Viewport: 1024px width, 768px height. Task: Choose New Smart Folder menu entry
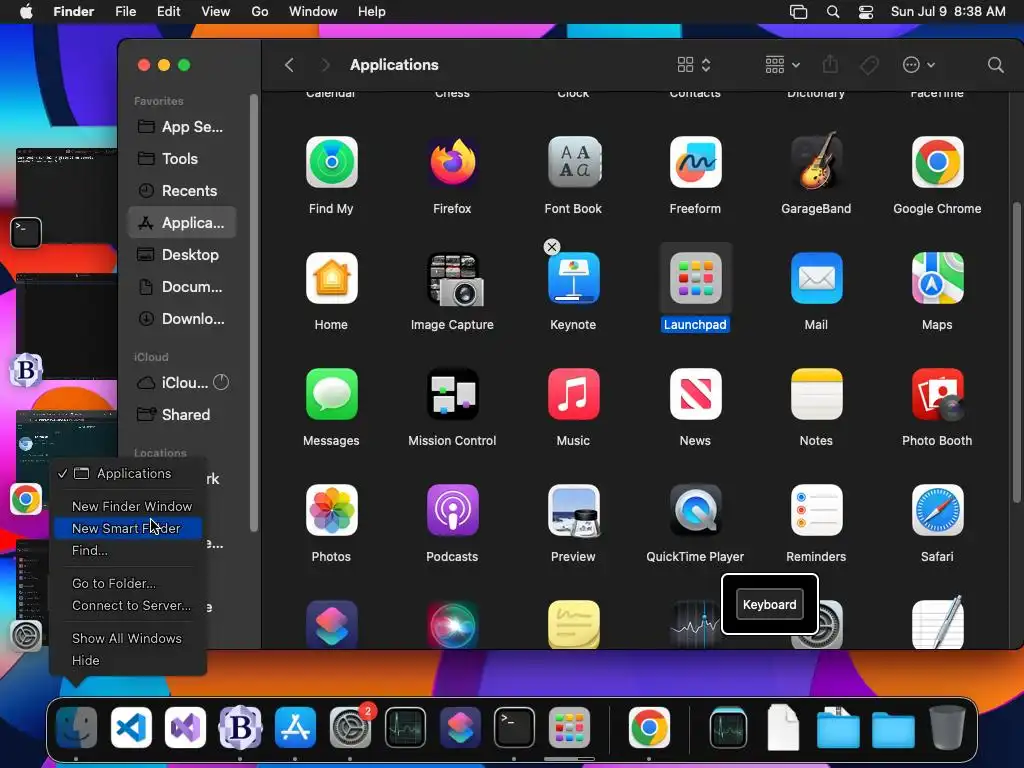[128, 528]
